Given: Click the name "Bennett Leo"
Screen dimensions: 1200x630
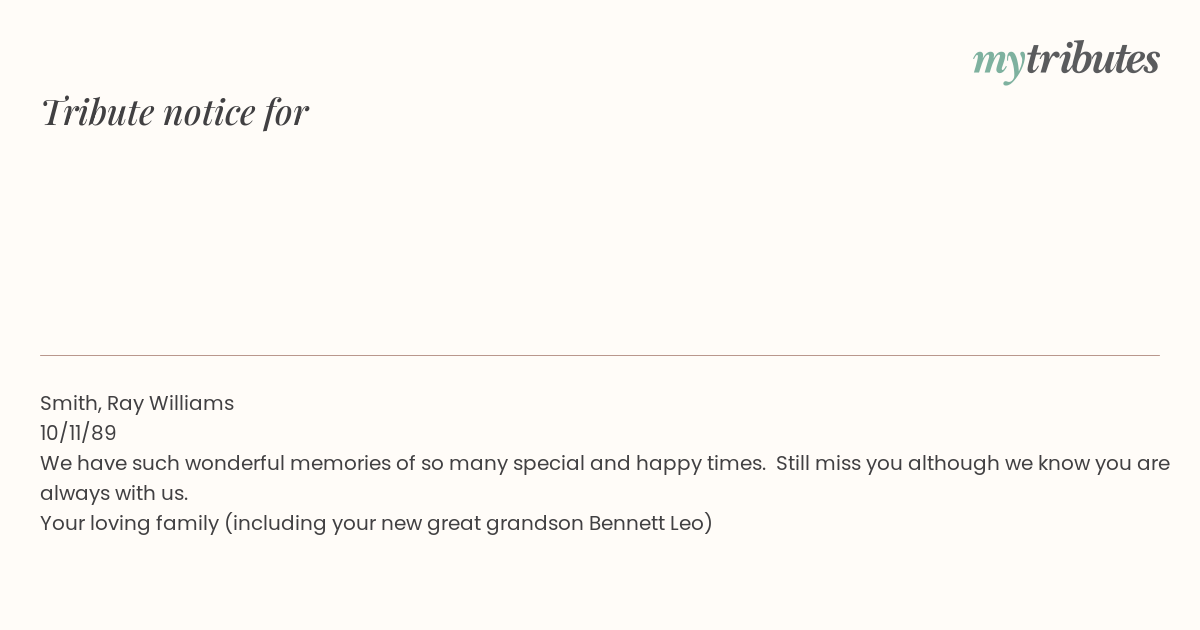Looking at the screenshot, I should coord(646,523).
